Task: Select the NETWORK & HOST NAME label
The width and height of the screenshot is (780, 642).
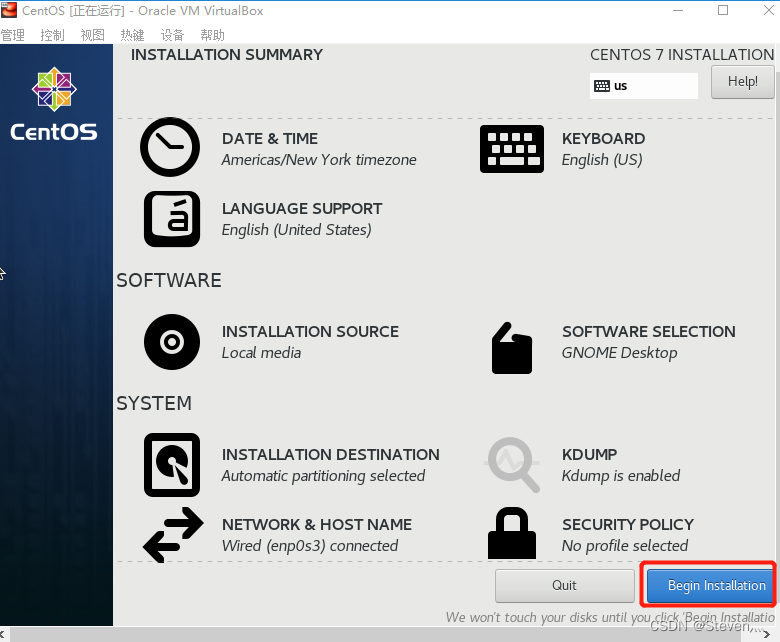Action: pyautogui.click(x=317, y=525)
